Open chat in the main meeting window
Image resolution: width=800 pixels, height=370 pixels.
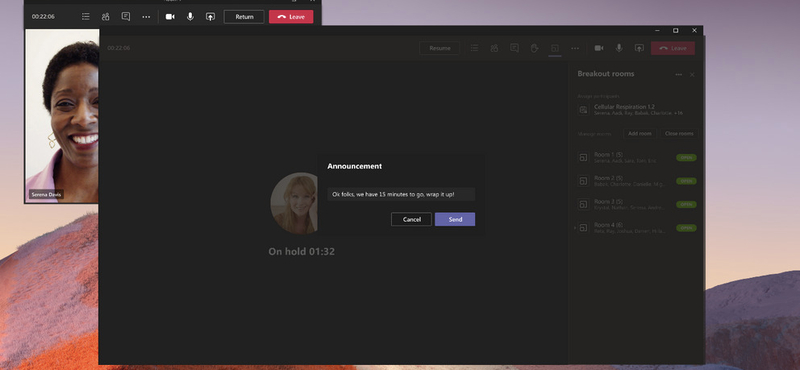(514, 48)
